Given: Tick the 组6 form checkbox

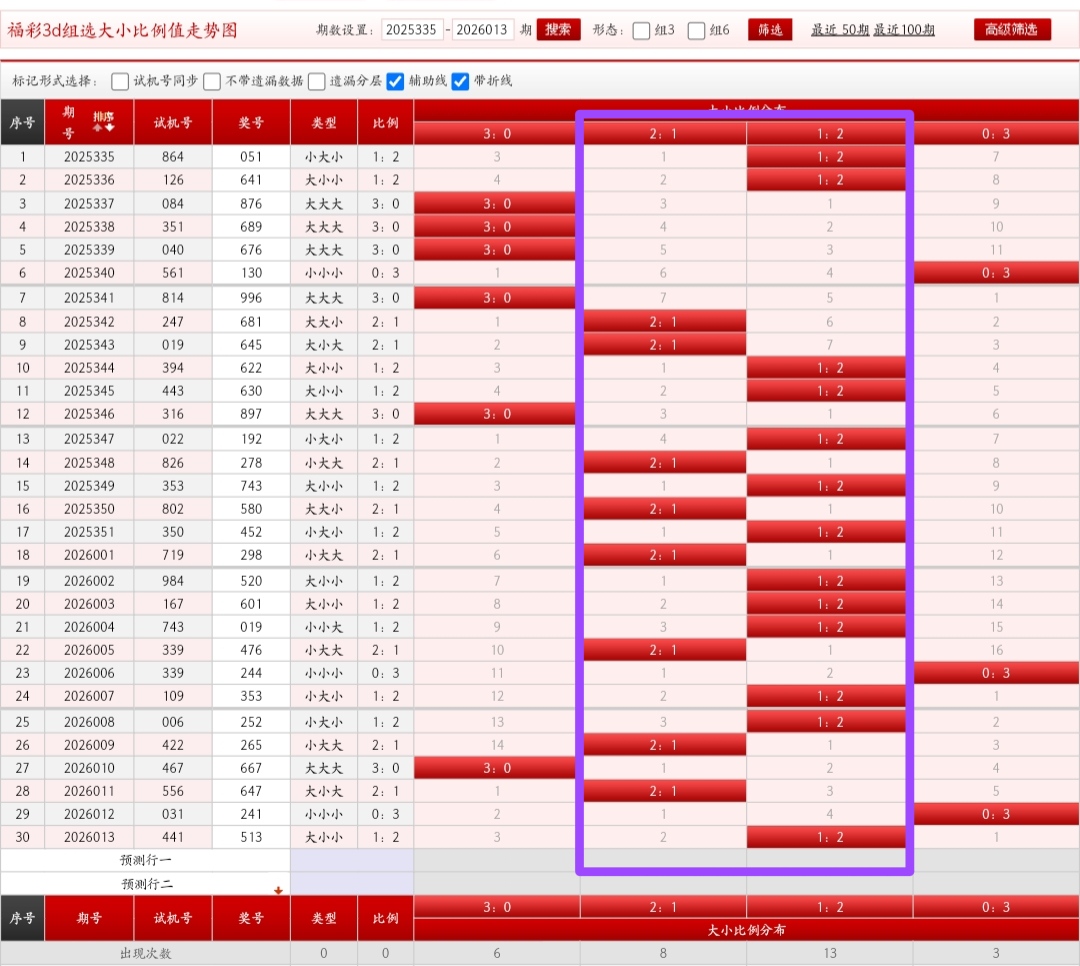Looking at the screenshot, I should (697, 30).
